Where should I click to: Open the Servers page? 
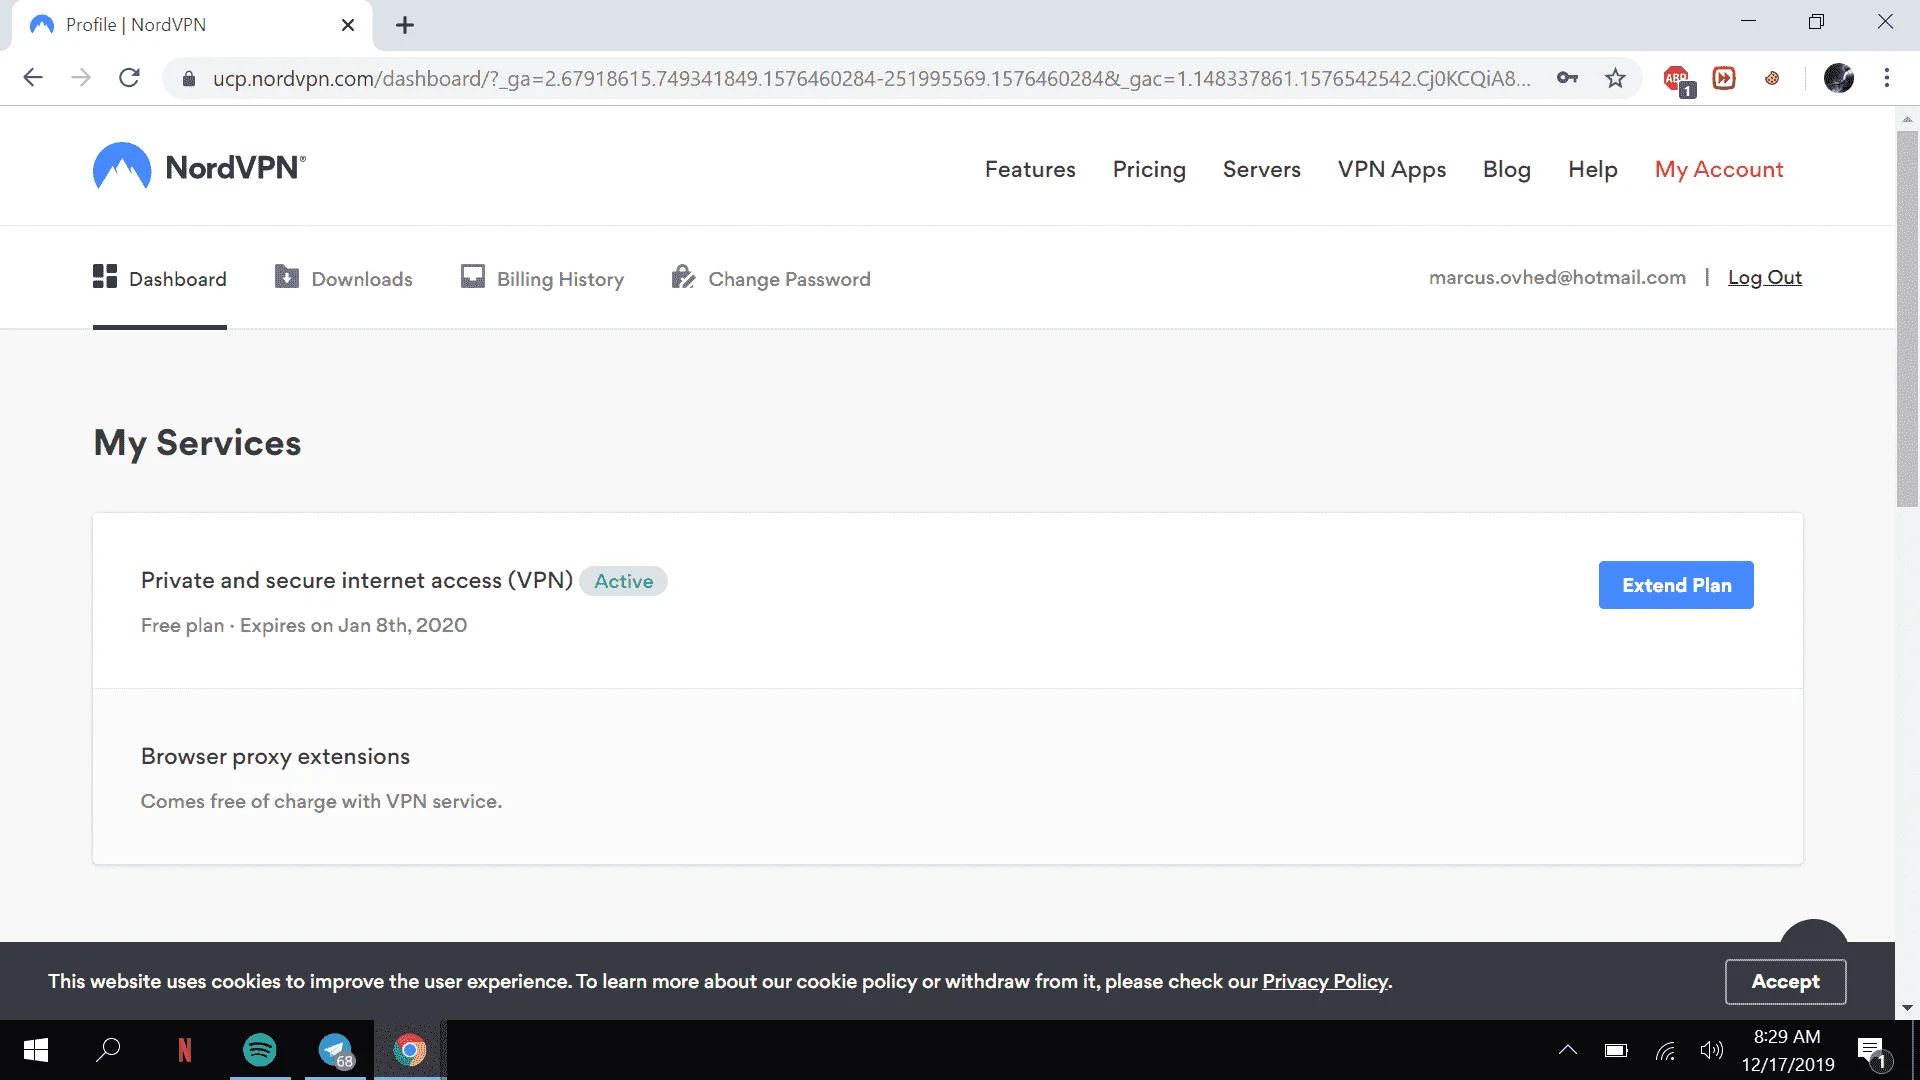(1261, 169)
